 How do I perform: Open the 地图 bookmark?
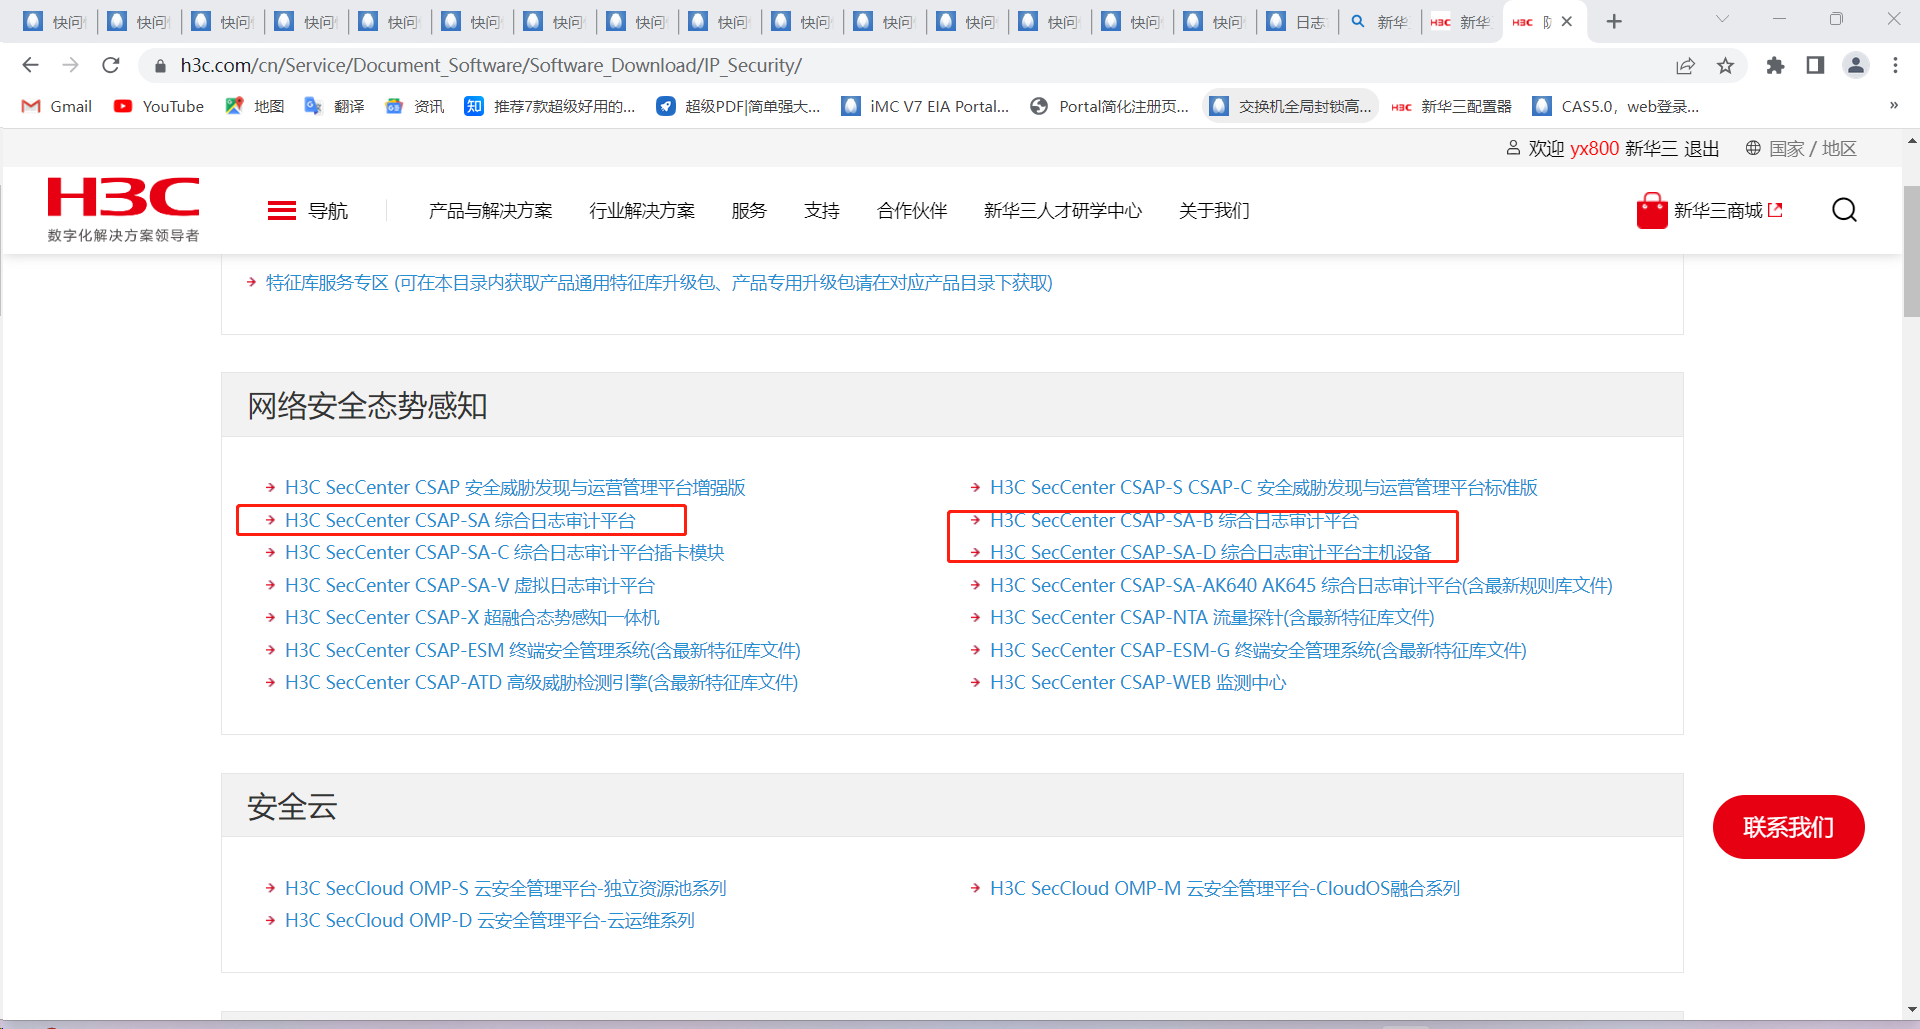tap(255, 106)
